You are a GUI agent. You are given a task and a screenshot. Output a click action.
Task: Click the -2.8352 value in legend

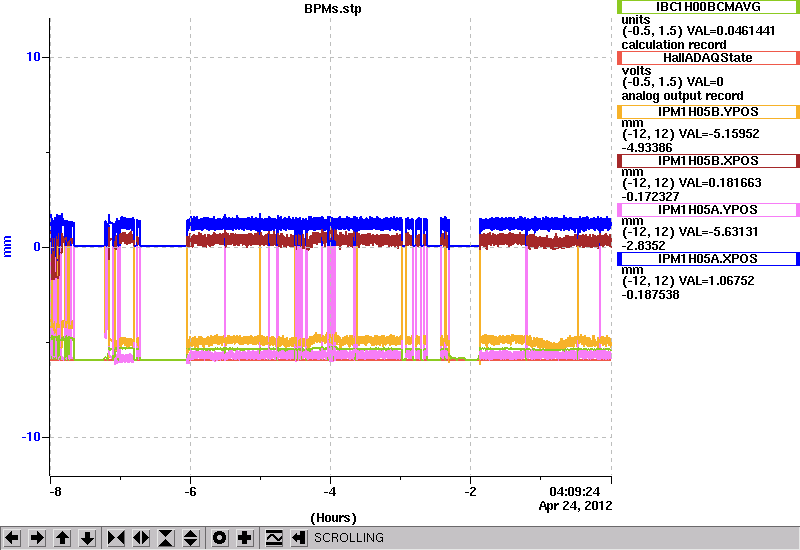pyautogui.click(x=643, y=246)
